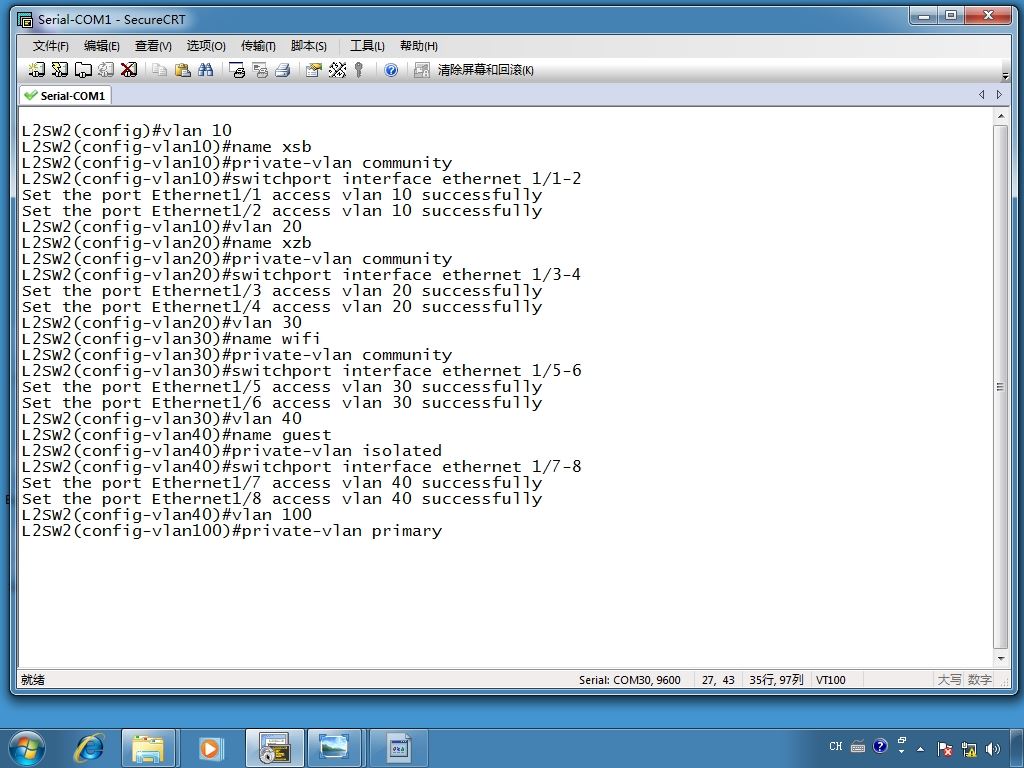The width and height of the screenshot is (1024, 768).
Task: Click the terminal scrollbar up arrow
Action: [x=1000, y=116]
